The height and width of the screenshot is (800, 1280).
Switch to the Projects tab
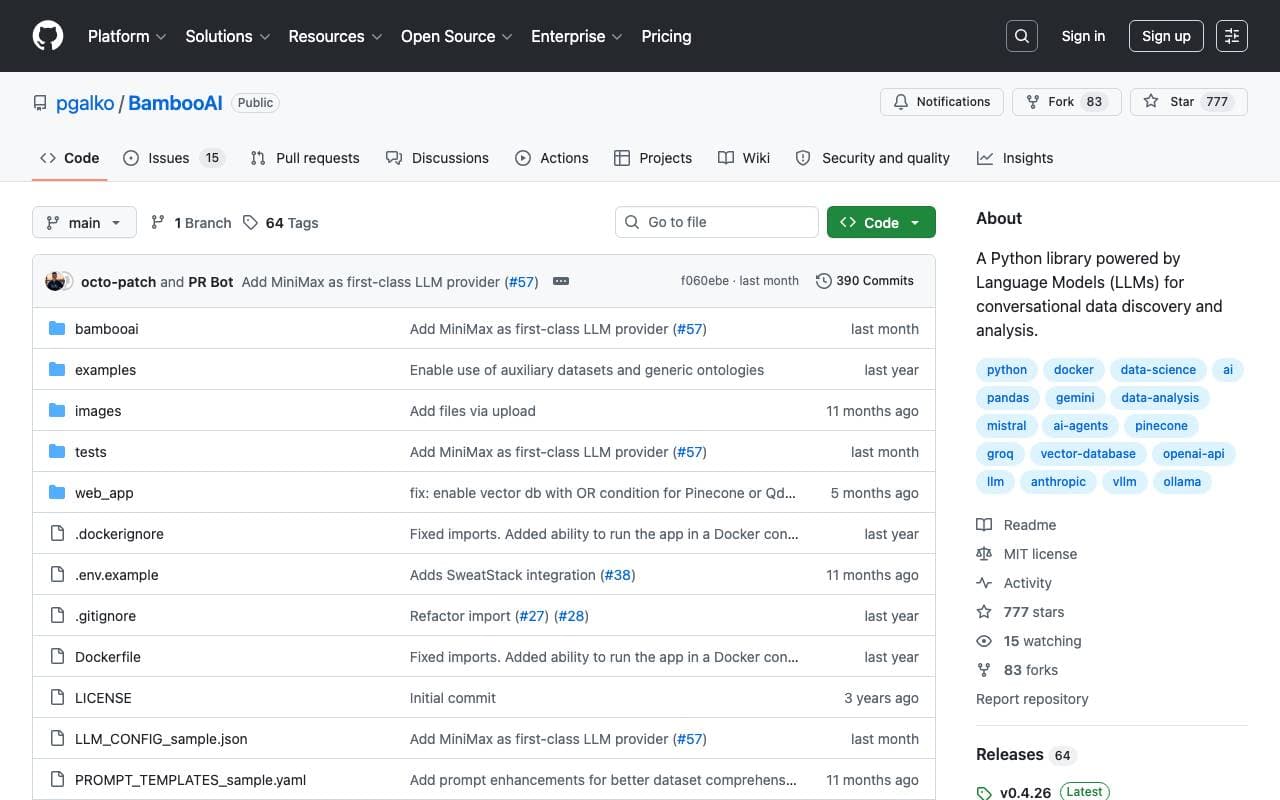(653, 158)
